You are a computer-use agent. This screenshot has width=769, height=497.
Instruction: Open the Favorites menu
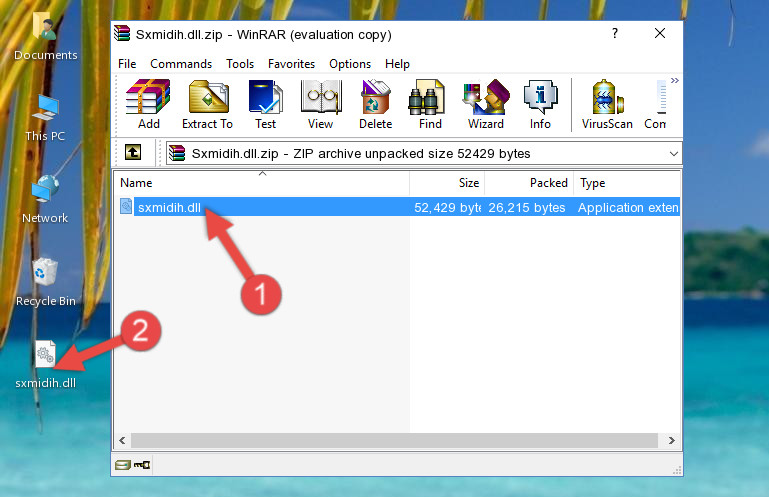click(291, 64)
